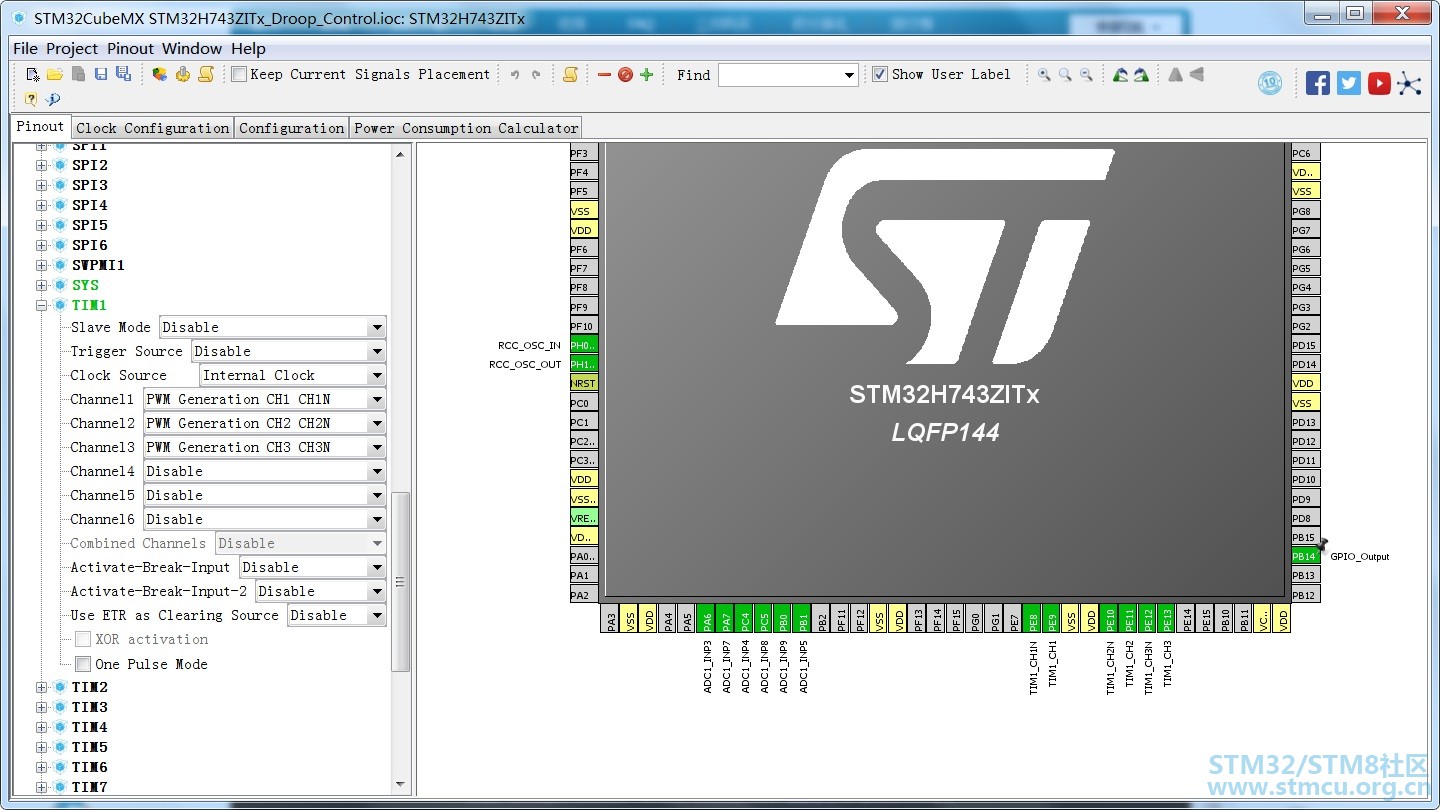Viewport: 1440px width, 810px height.
Task: Open the Activate-Break-Input dropdown
Action: coord(313,567)
